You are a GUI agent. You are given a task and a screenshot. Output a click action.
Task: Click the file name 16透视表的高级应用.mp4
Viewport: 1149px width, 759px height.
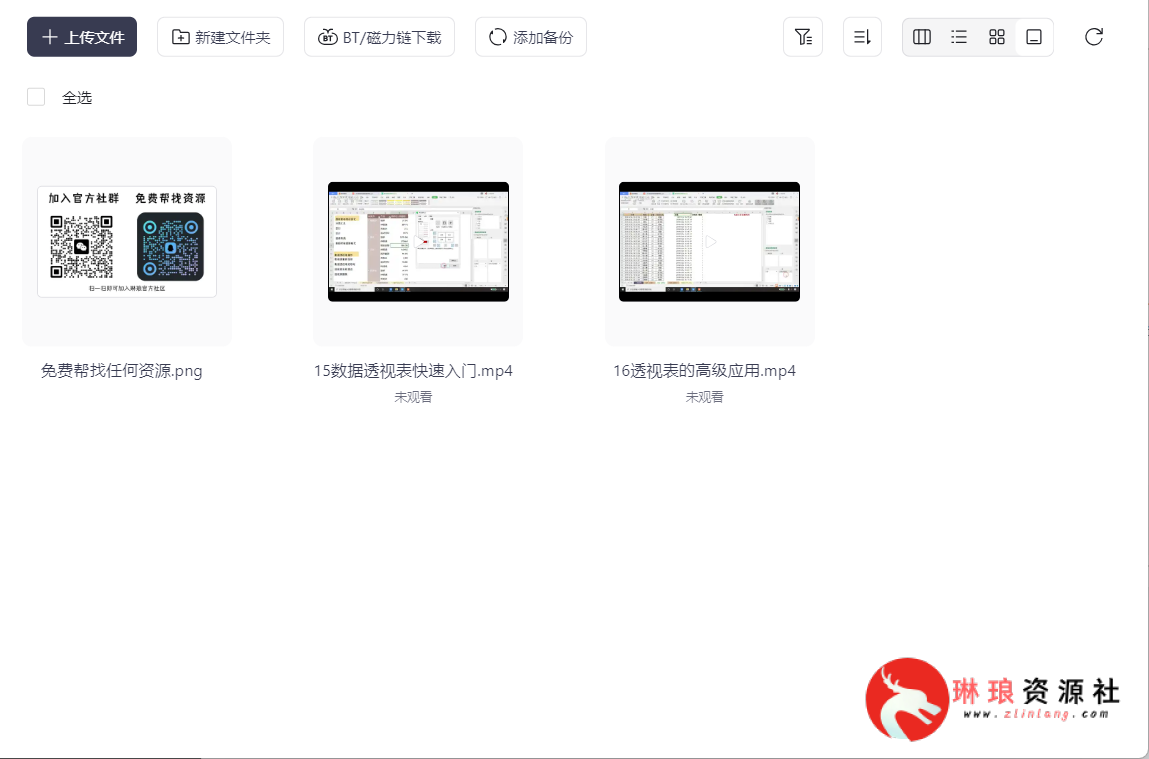(x=705, y=371)
